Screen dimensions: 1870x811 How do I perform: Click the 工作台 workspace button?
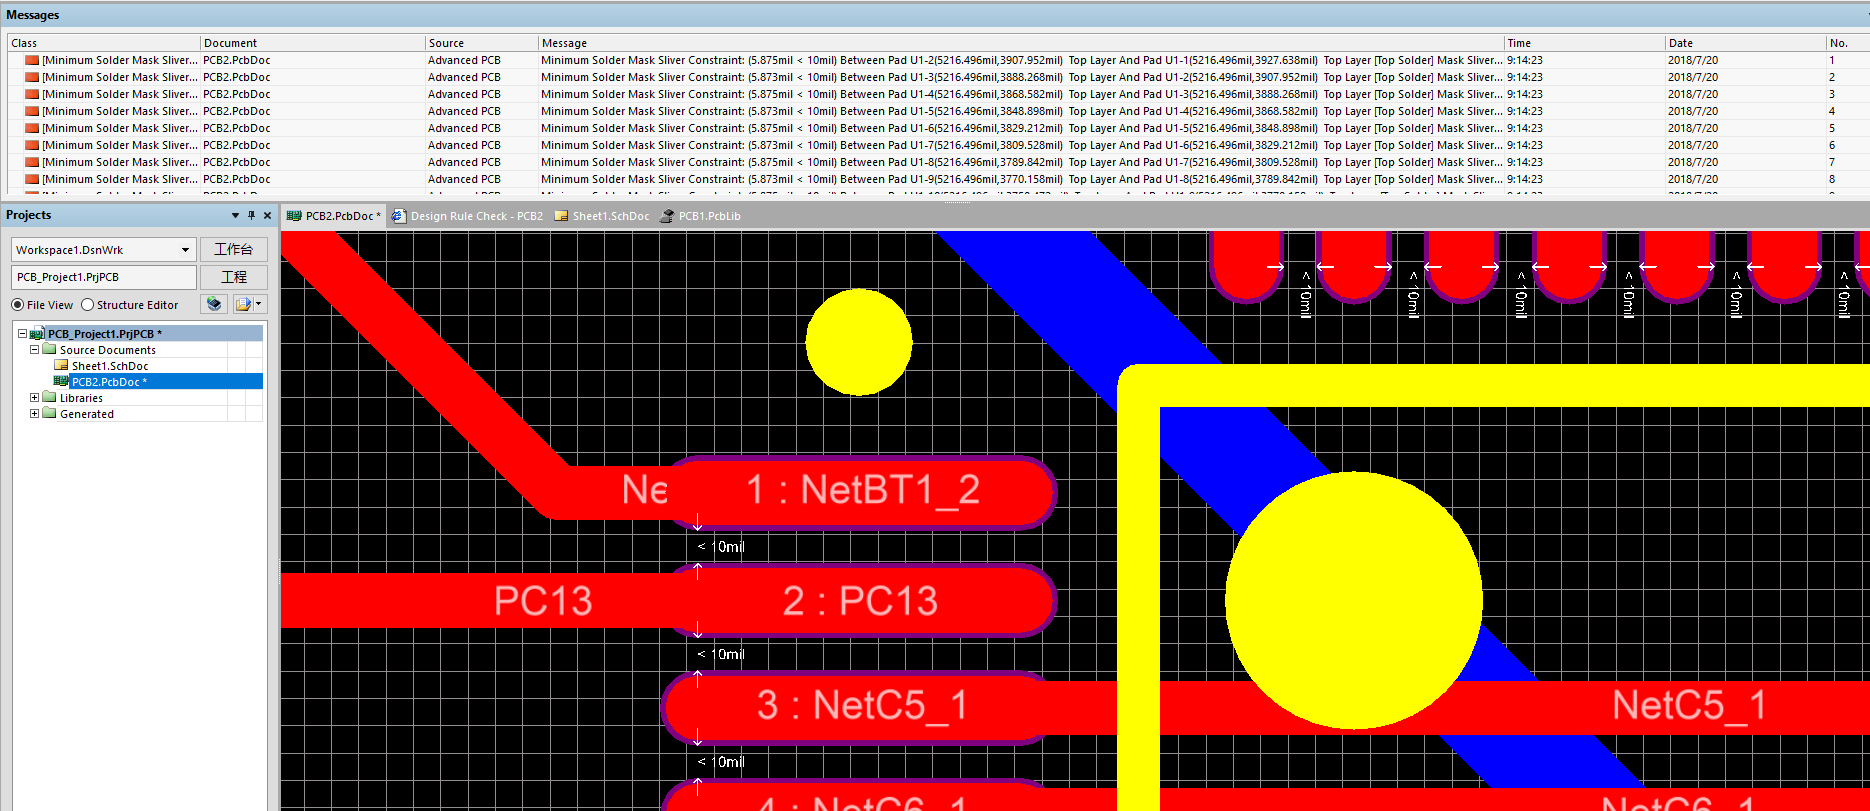(x=233, y=249)
